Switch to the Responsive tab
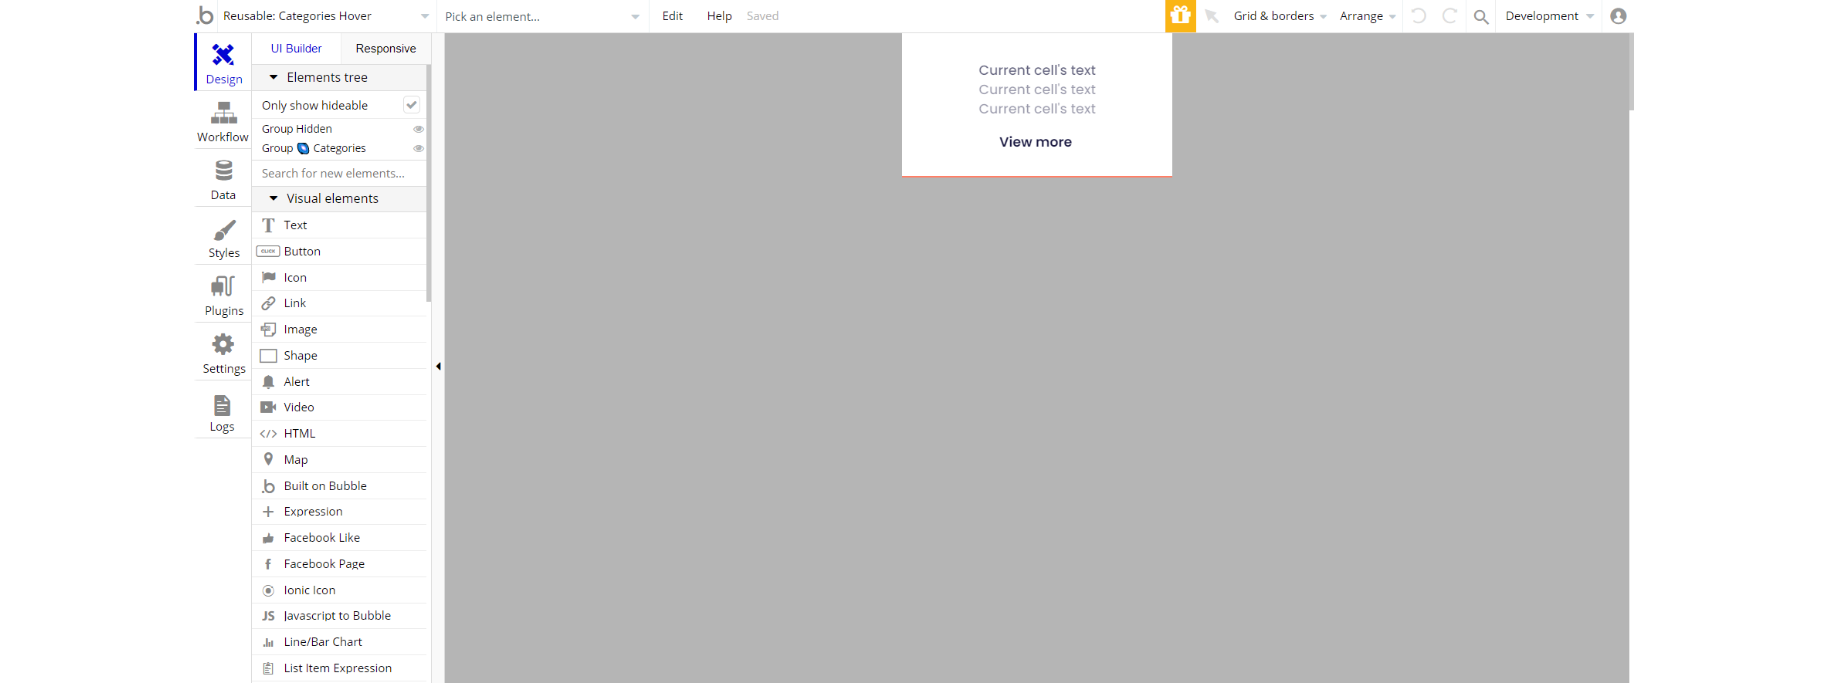 (x=386, y=48)
